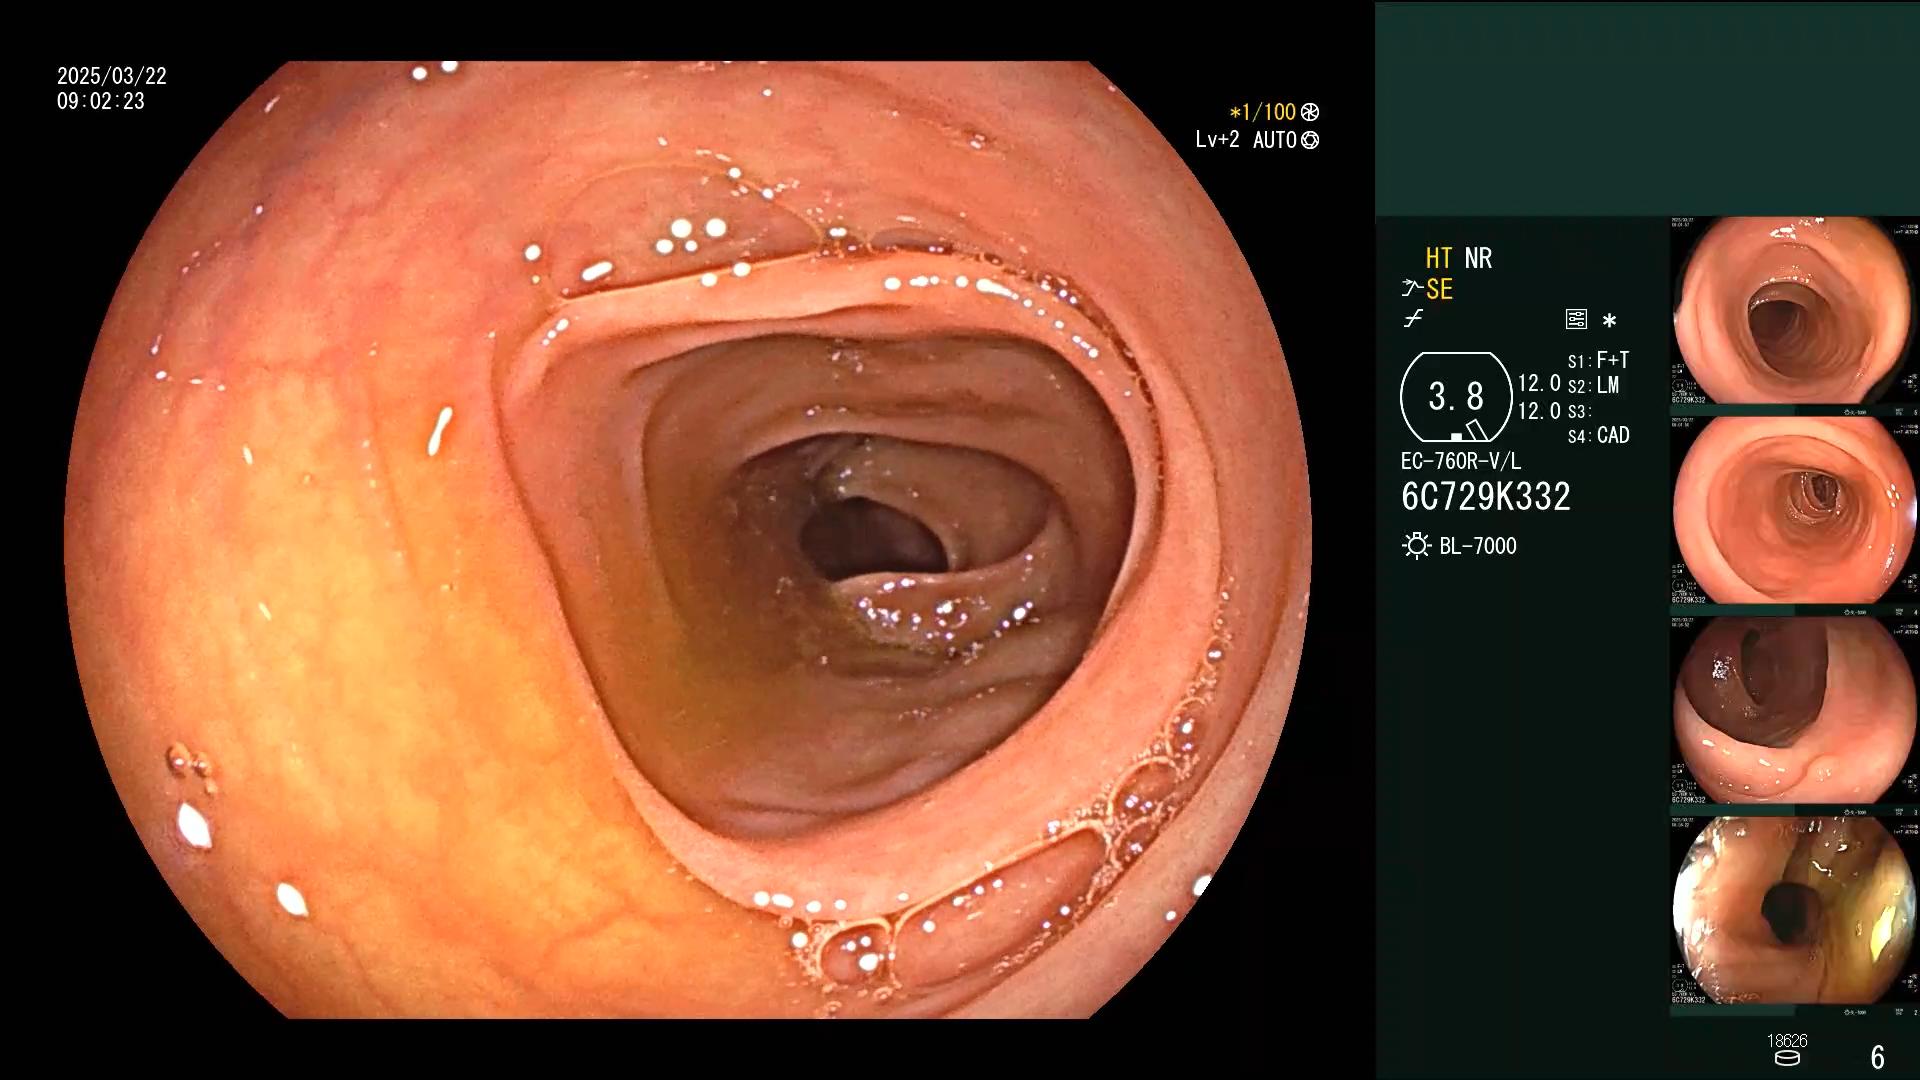Click the AUTO exposure mode text
The image size is (1920, 1080).
tap(1274, 140)
